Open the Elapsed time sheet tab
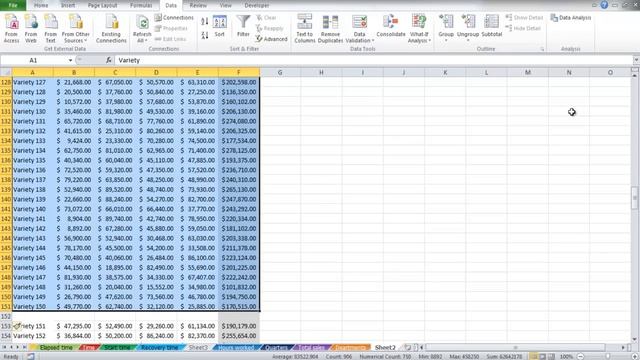This screenshot has width=640, height=360. tap(56, 347)
